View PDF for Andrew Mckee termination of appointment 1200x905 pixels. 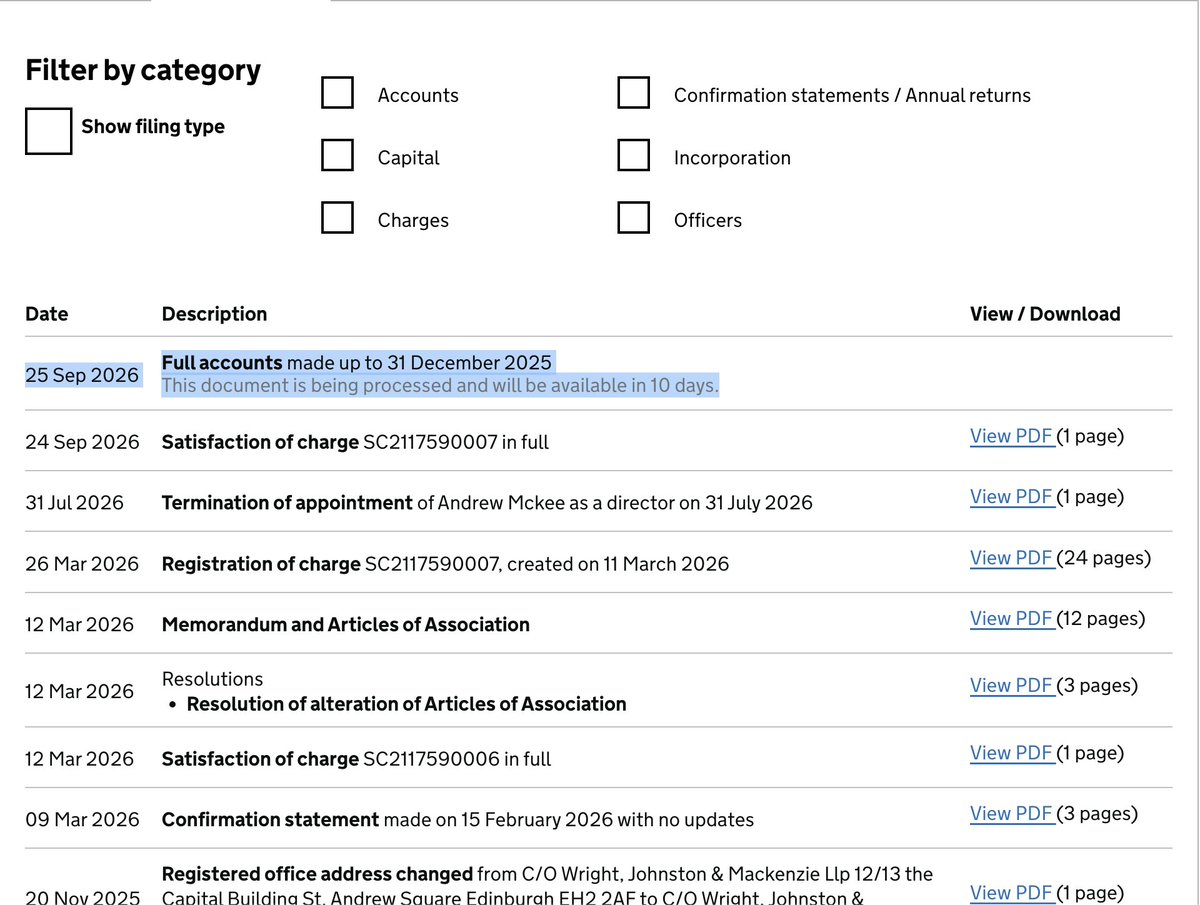tap(1012, 497)
